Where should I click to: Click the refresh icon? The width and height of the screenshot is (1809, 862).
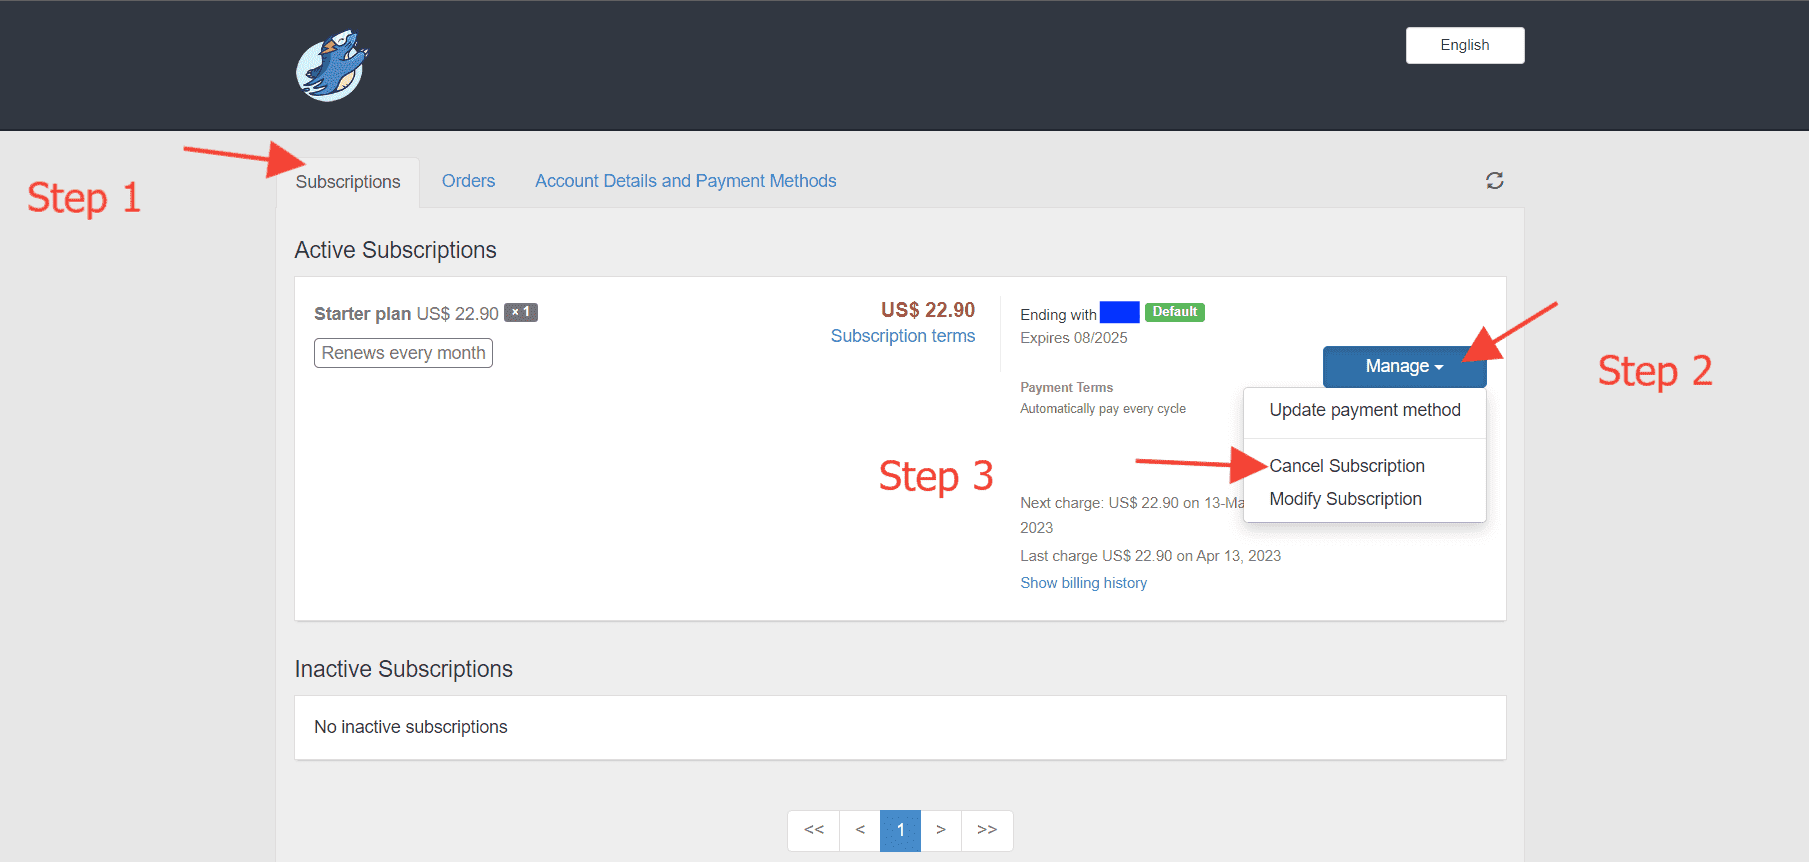click(1494, 181)
